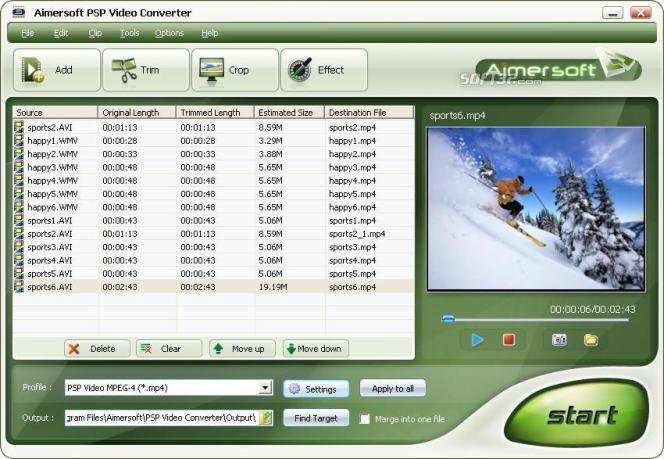Open the Edit menu
The height and width of the screenshot is (459, 664).
click(61, 33)
